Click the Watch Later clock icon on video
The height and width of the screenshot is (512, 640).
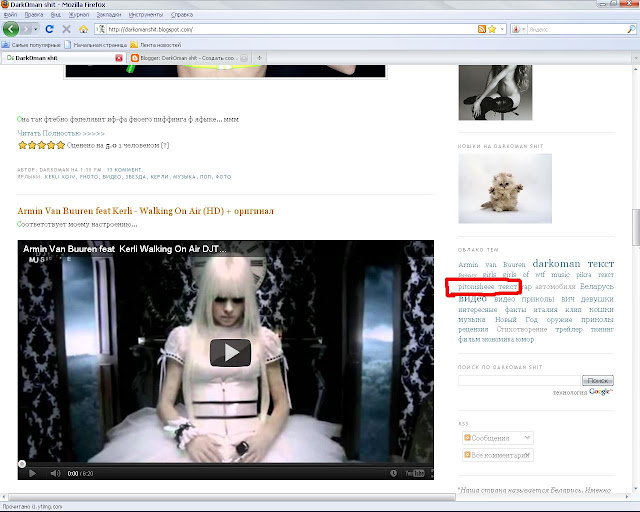393,473
